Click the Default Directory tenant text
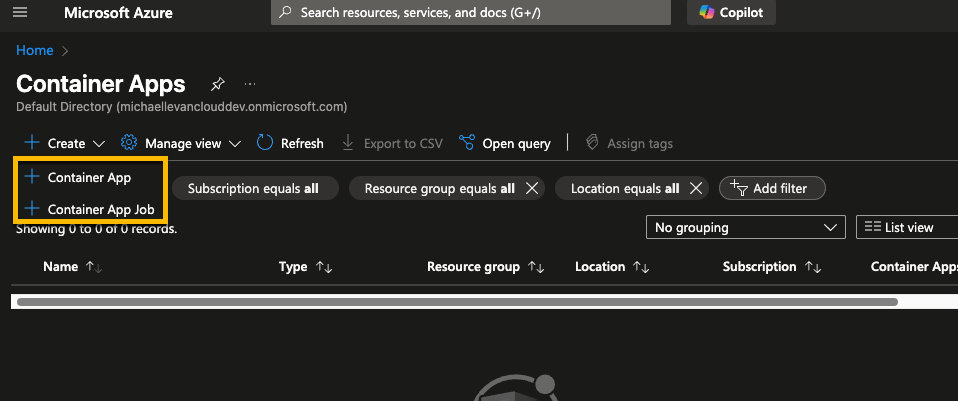Screen dimensions: 958x401 pos(181,107)
